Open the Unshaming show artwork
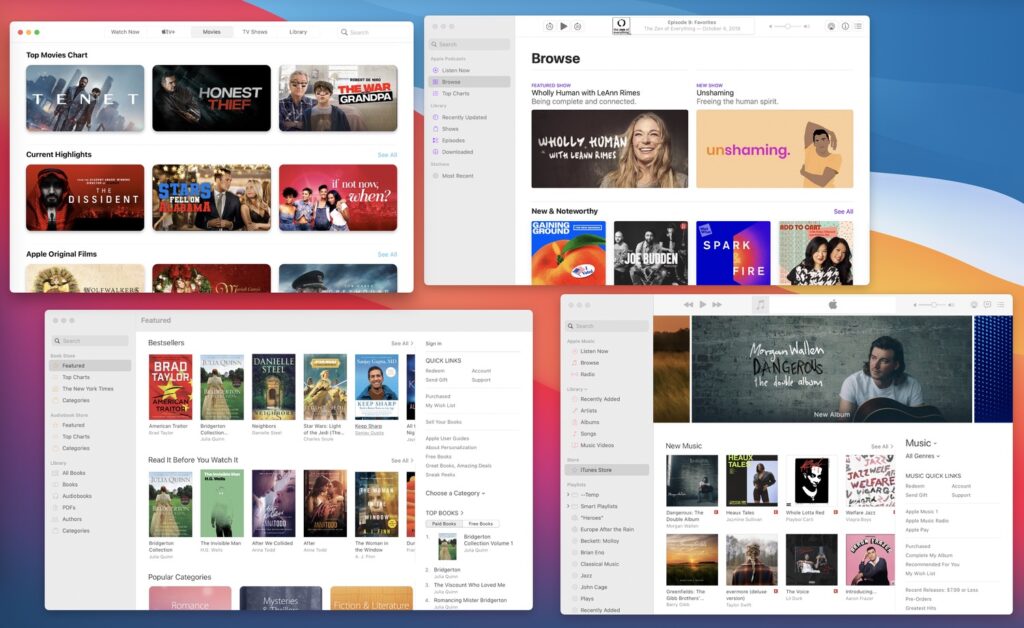The image size is (1024, 628). pos(775,149)
